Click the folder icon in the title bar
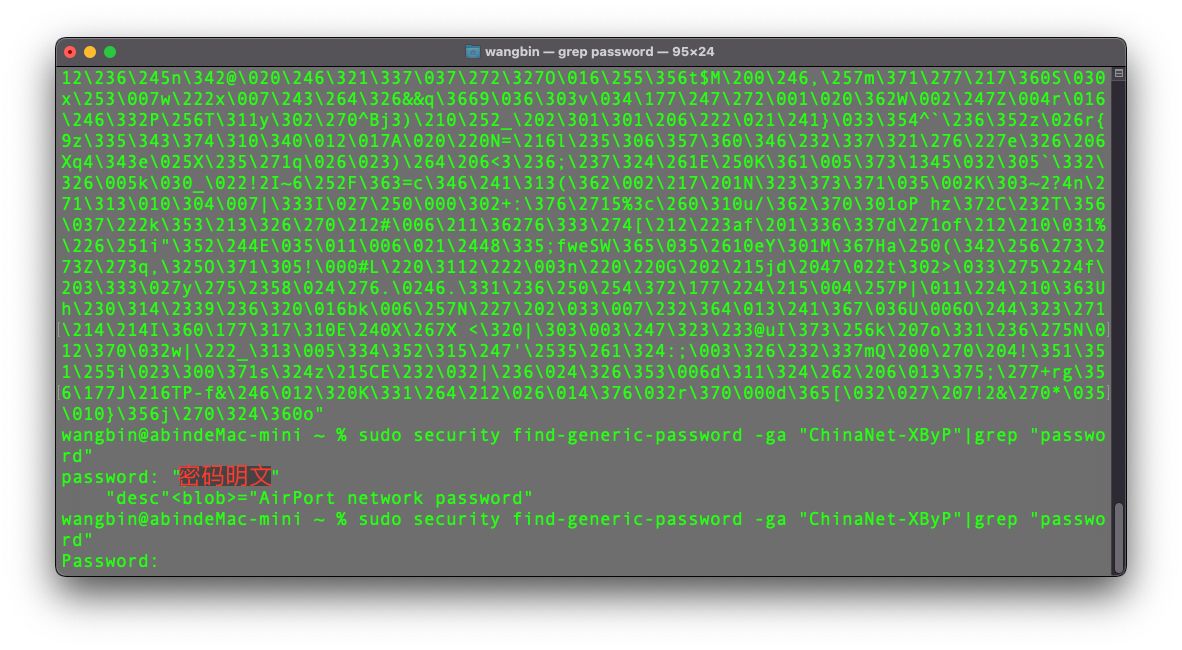 point(473,51)
